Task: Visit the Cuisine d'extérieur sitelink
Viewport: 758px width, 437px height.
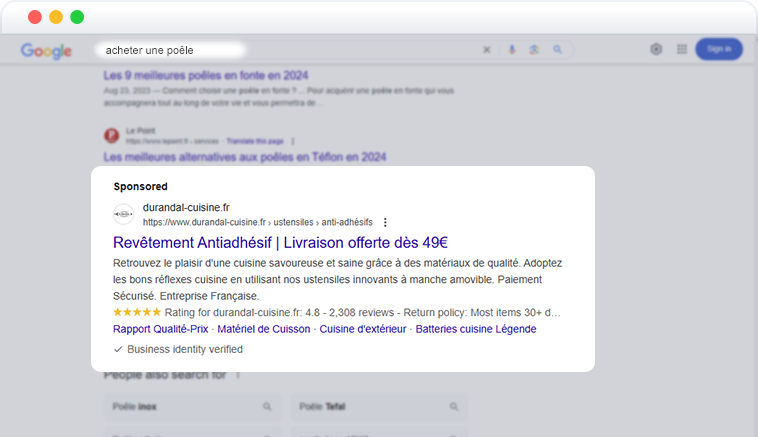Action: (363, 329)
